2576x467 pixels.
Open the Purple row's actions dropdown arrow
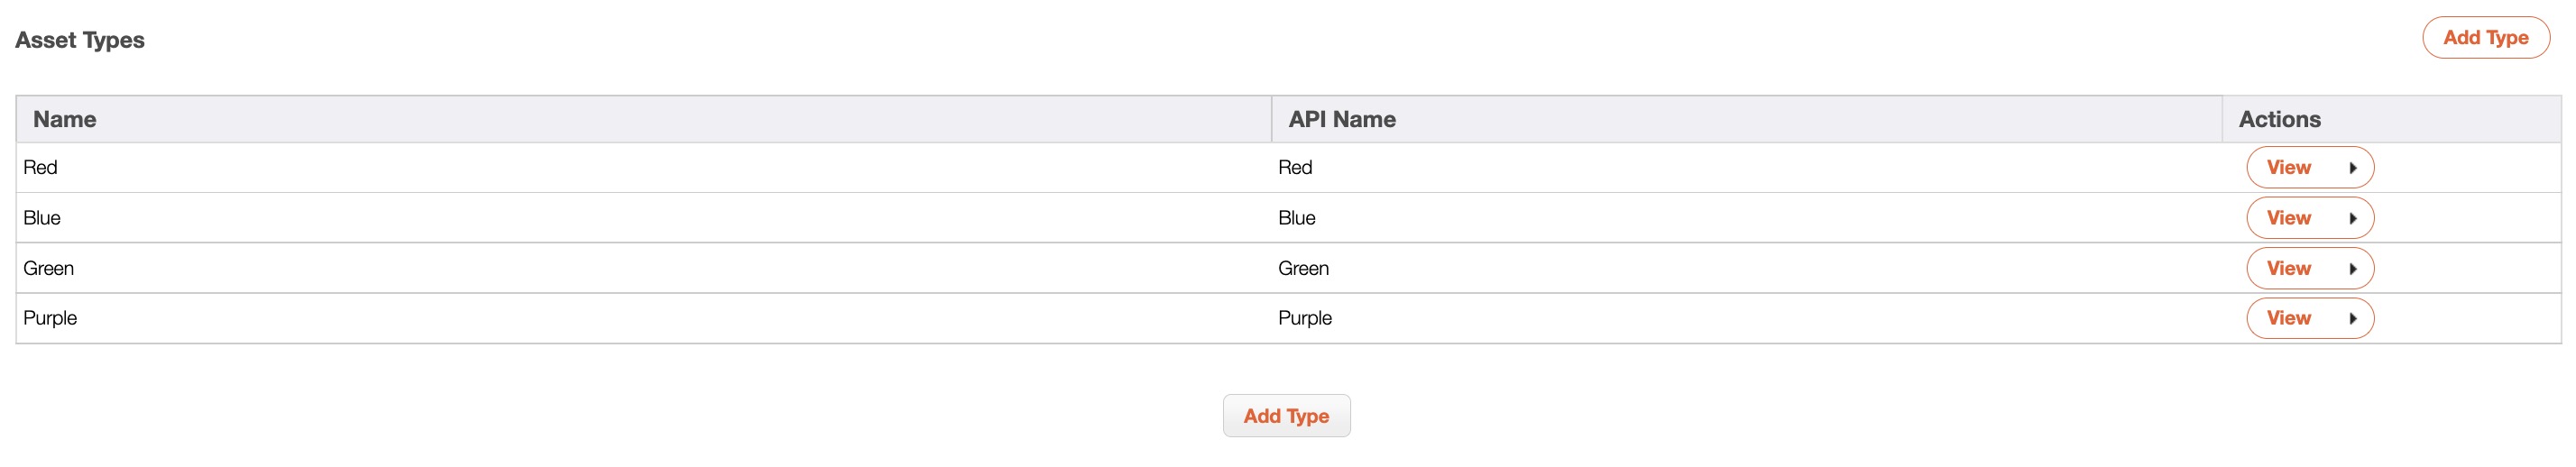[x=2353, y=319]
